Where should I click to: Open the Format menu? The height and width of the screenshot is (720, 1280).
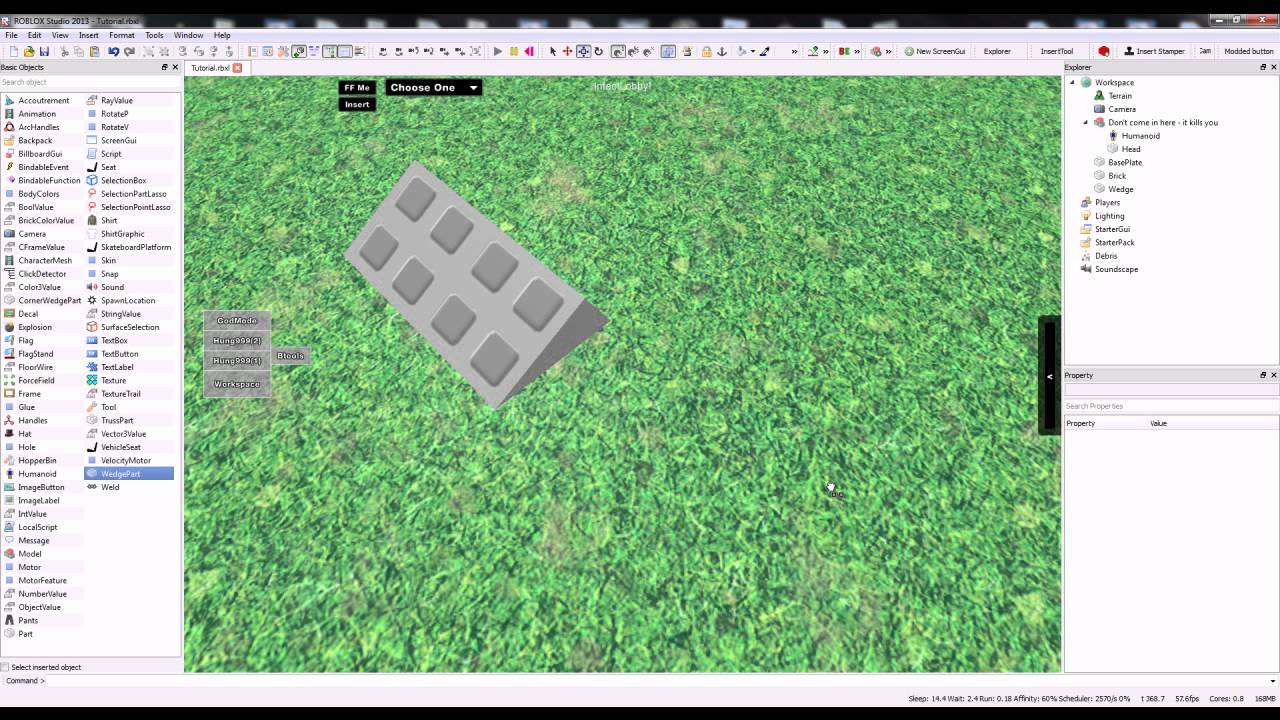pos(122,35)
